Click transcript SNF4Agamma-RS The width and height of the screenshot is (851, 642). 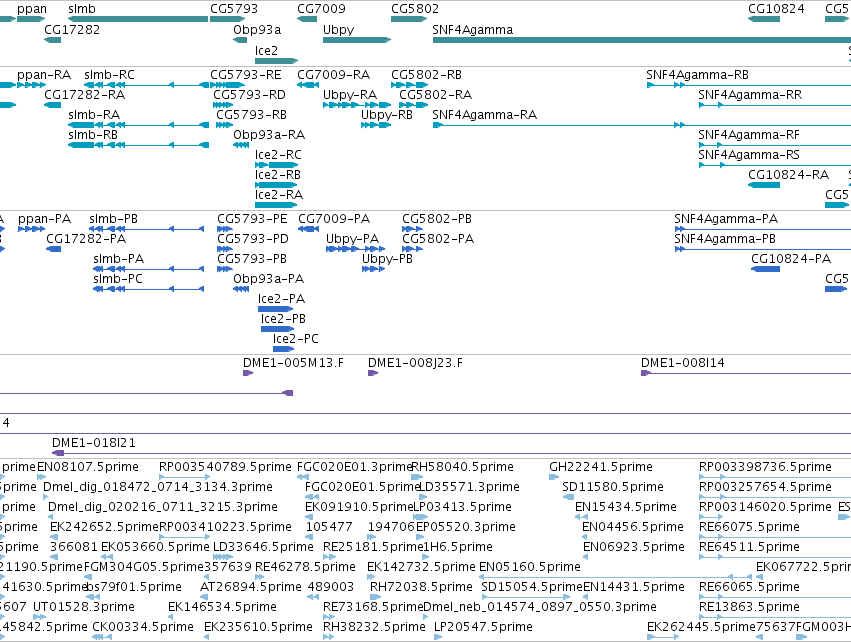coord(748,155)
